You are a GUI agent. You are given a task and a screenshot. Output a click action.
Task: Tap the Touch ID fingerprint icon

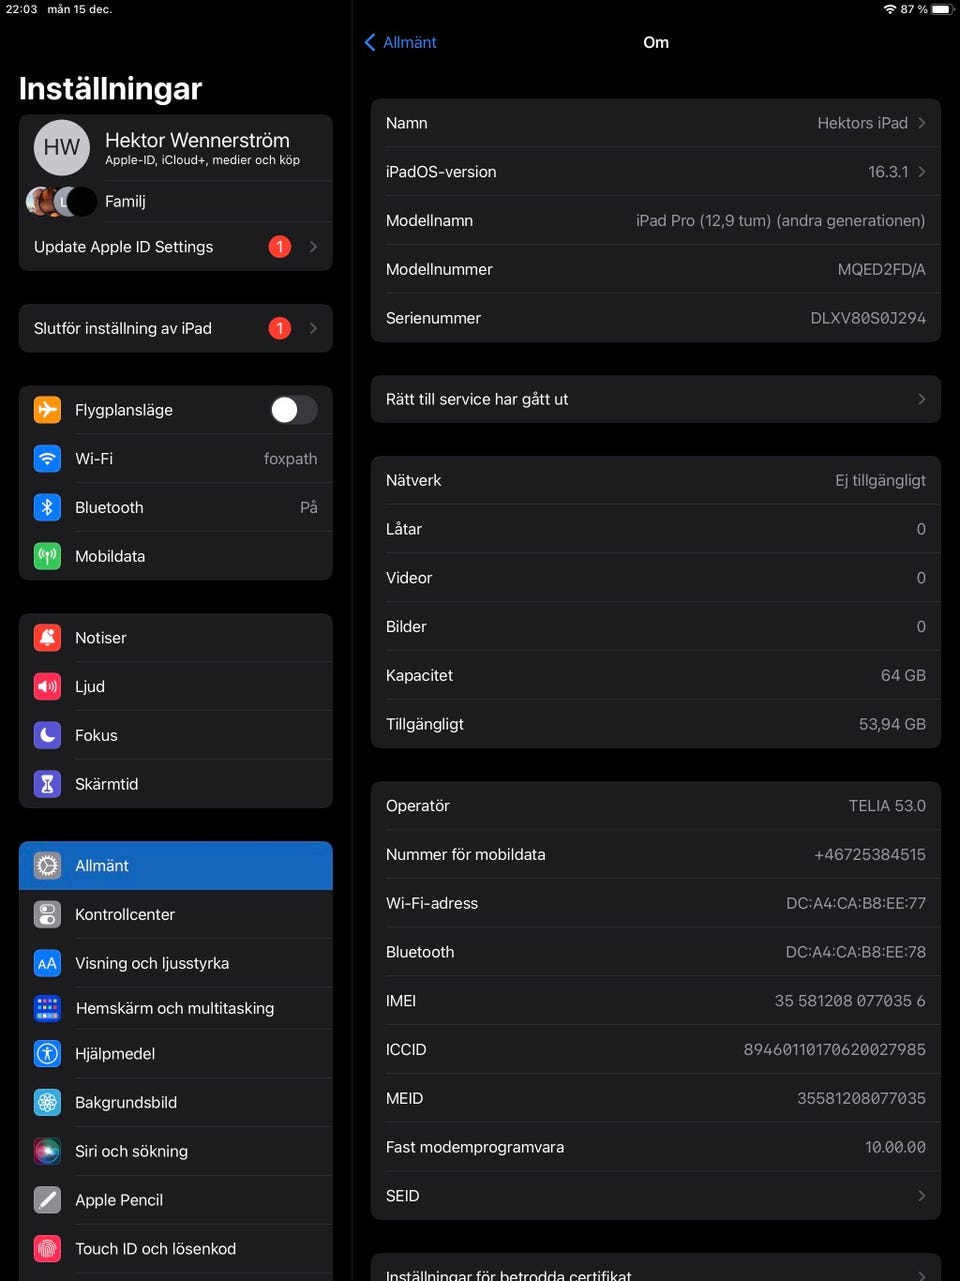47,1249
